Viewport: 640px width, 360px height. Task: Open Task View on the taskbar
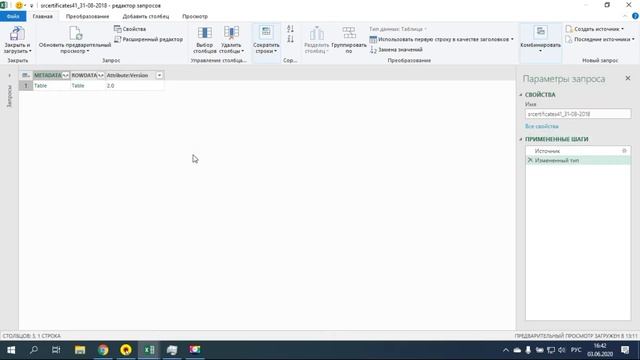56,350
